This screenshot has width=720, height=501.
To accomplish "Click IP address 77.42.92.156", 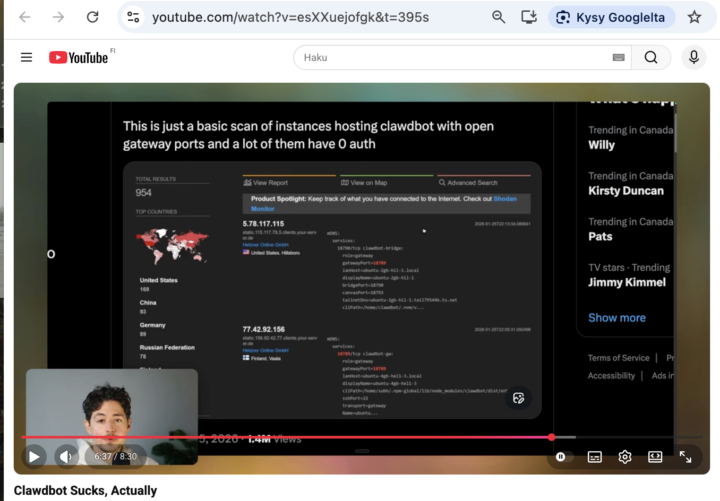I will [x=264, y=329].
